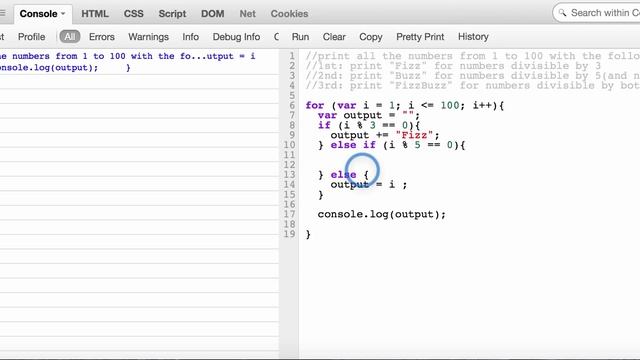The image size is (640, 360).
Task: Switch to the Net tab
Action: pyautogui.click(x=247, y=14)
